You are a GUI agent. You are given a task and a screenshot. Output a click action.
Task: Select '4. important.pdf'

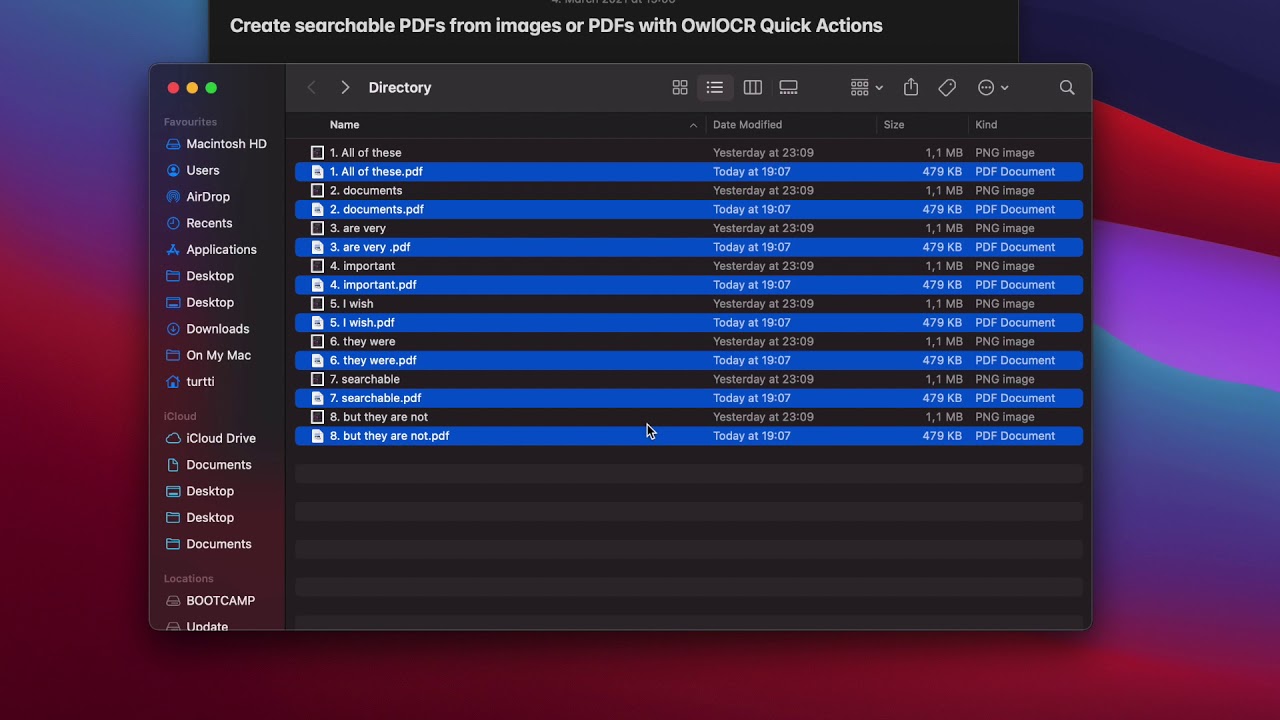point(689,285)
